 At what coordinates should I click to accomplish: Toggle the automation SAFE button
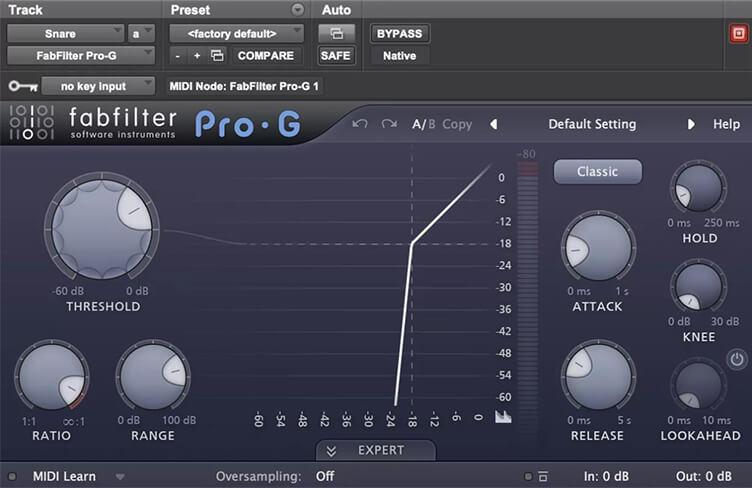tap(336, 56)
